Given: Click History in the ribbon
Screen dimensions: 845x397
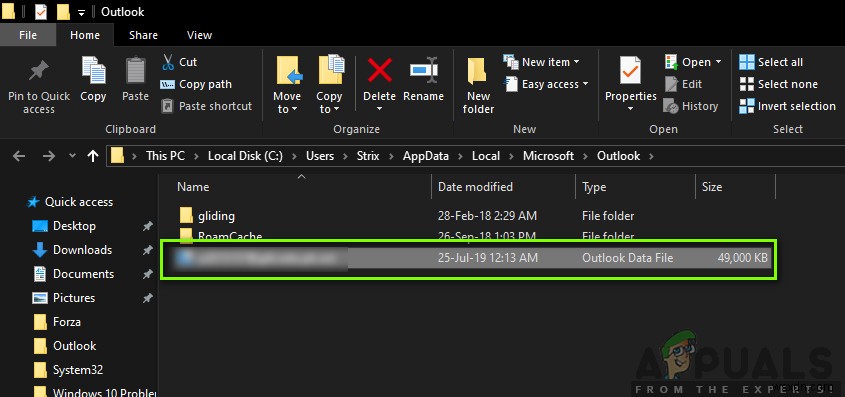Looking at the screenshot, I should pyautogui.click(x=691, y=106).
